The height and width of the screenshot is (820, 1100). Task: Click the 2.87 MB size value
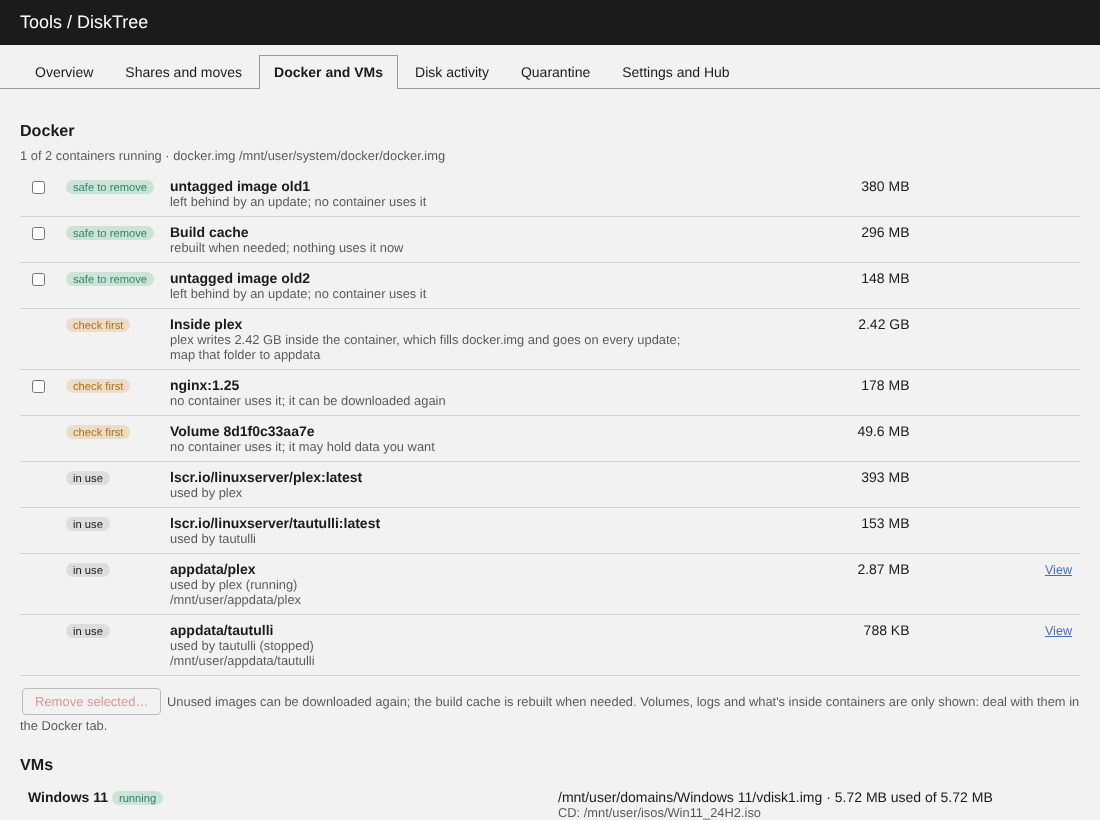[883, 570]
